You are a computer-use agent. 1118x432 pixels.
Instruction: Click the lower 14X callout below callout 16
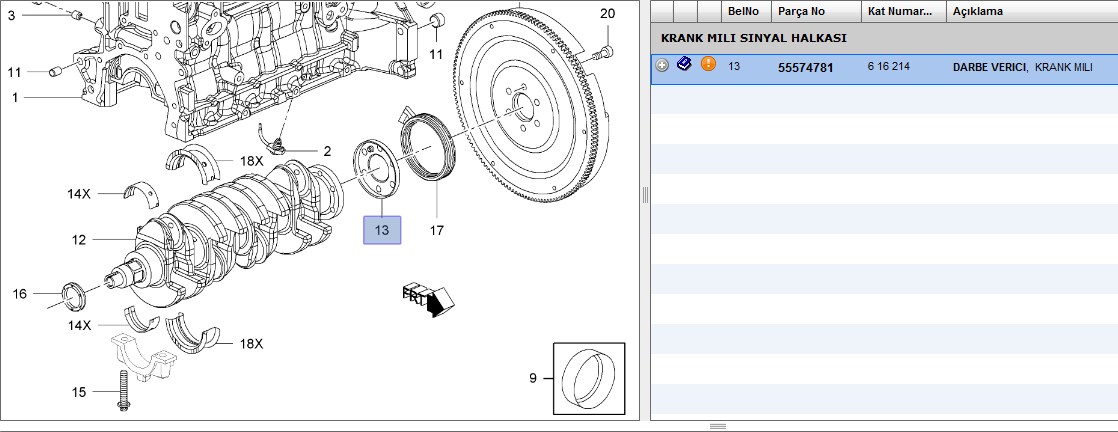tap(79, 325)
